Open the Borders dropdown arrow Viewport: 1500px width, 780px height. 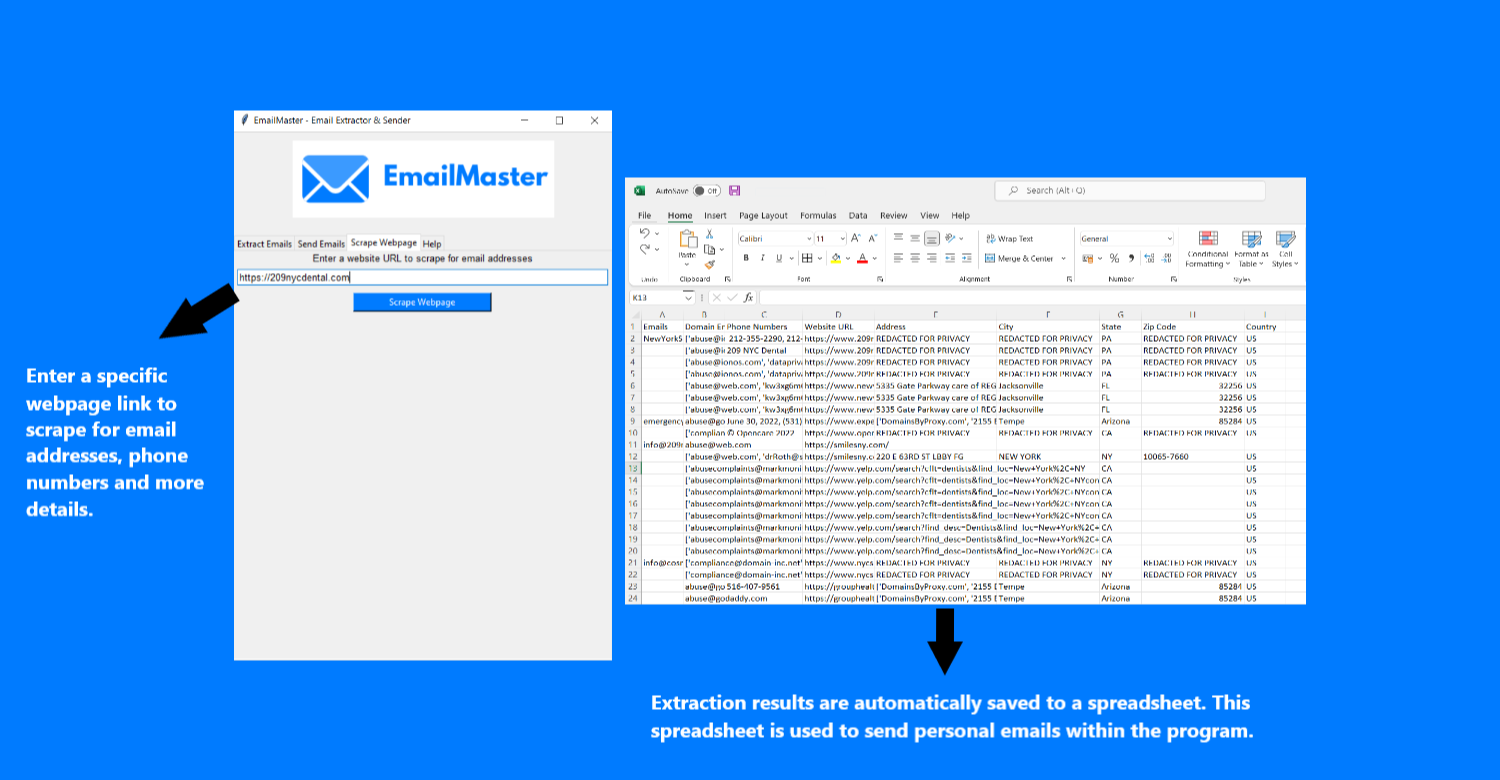point(820,259)
